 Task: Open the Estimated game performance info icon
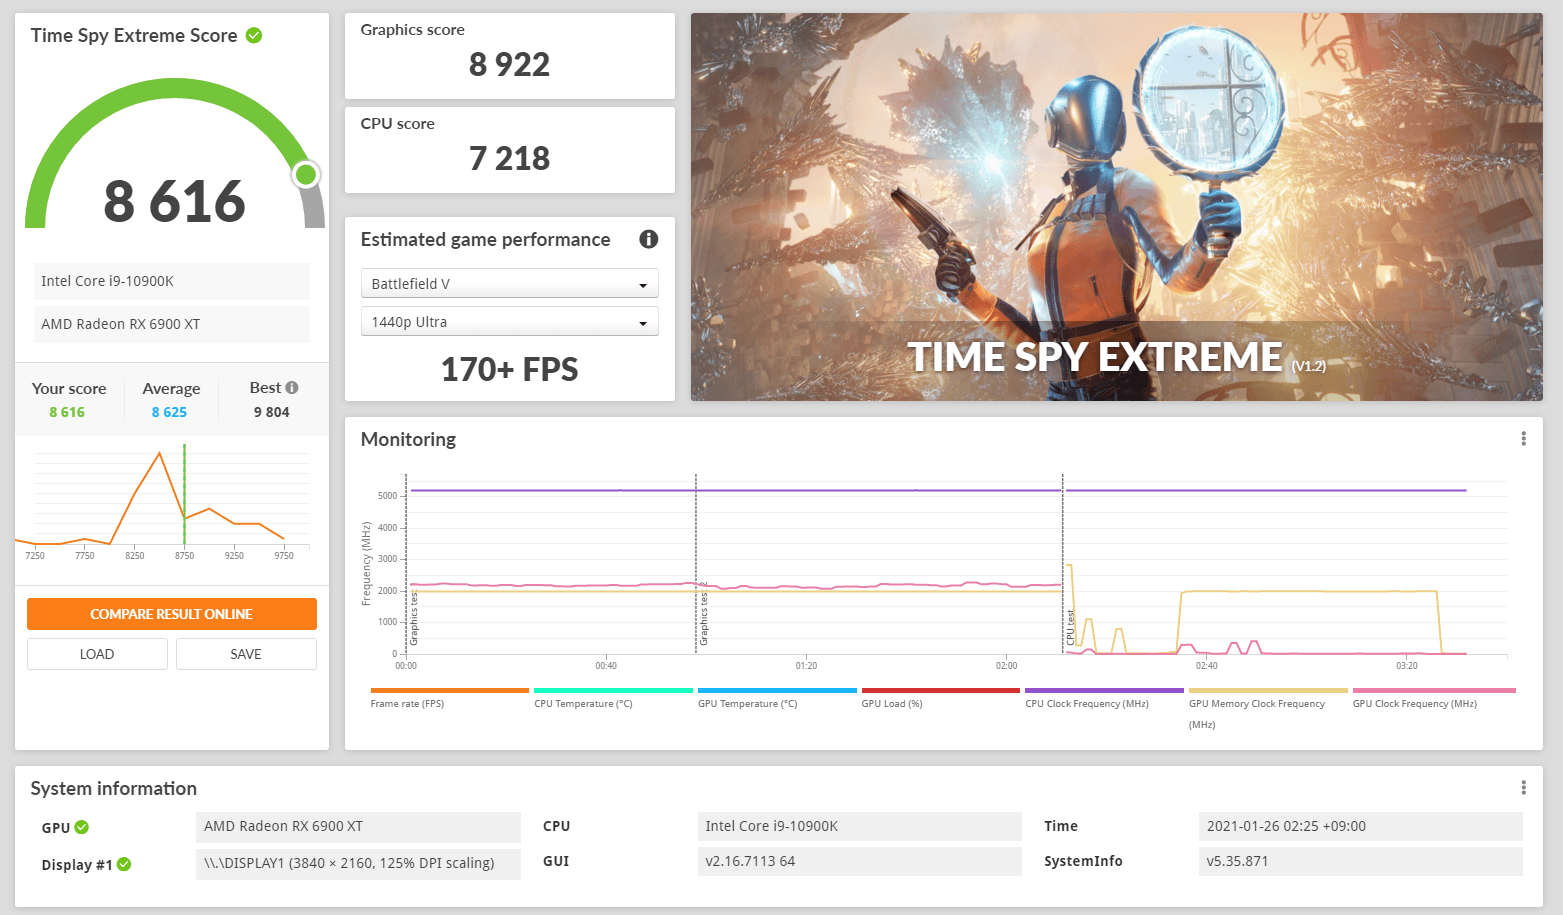649,239
